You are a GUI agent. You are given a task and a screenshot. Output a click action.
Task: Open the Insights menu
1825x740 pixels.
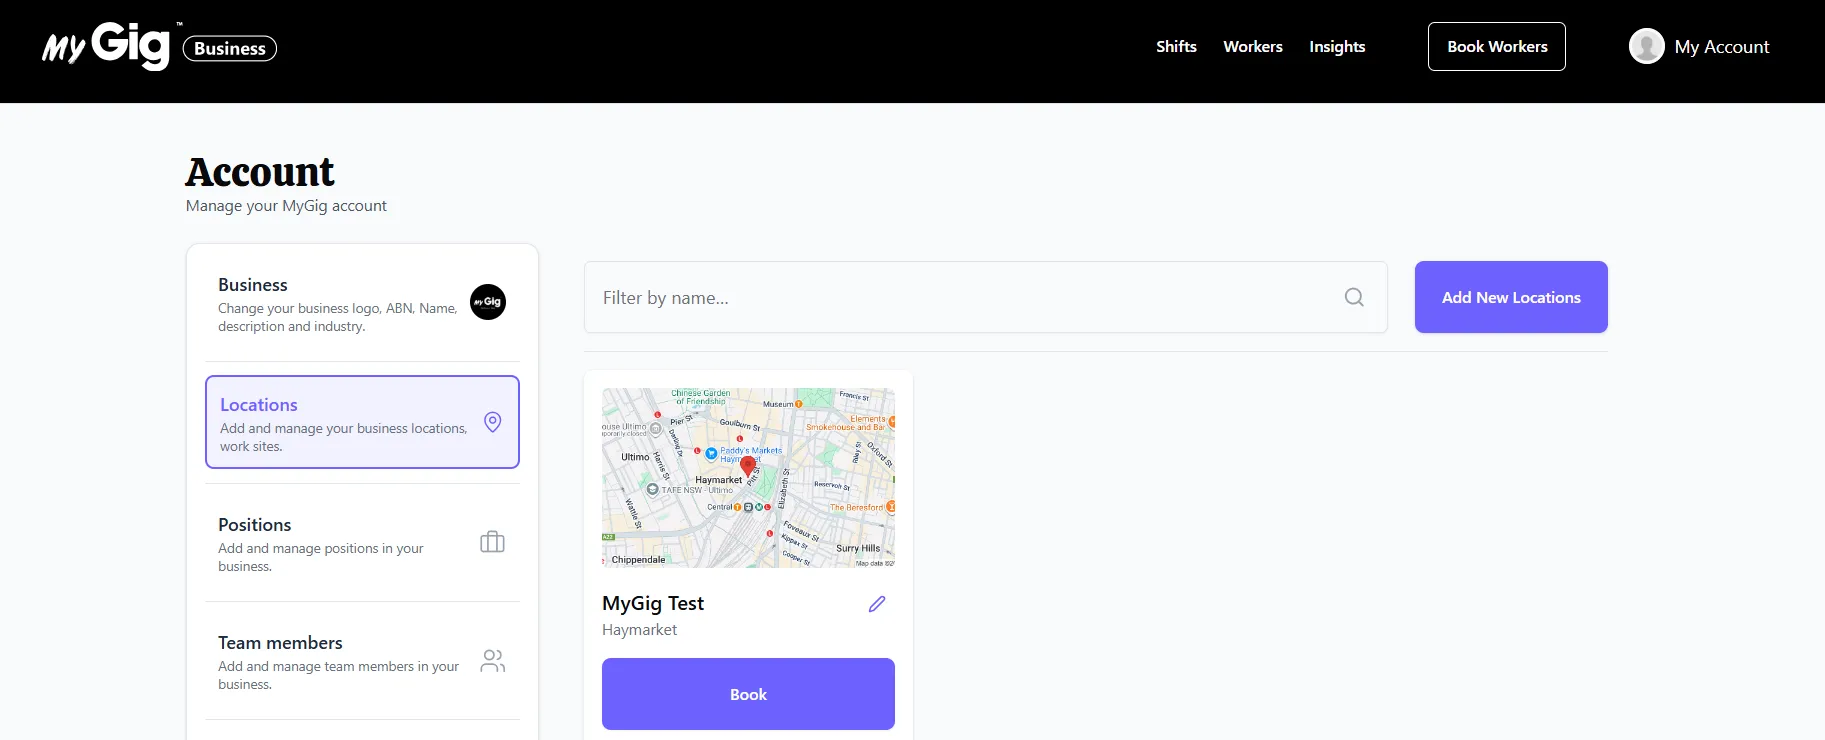pyautogui.click(x=1337, y=46)
